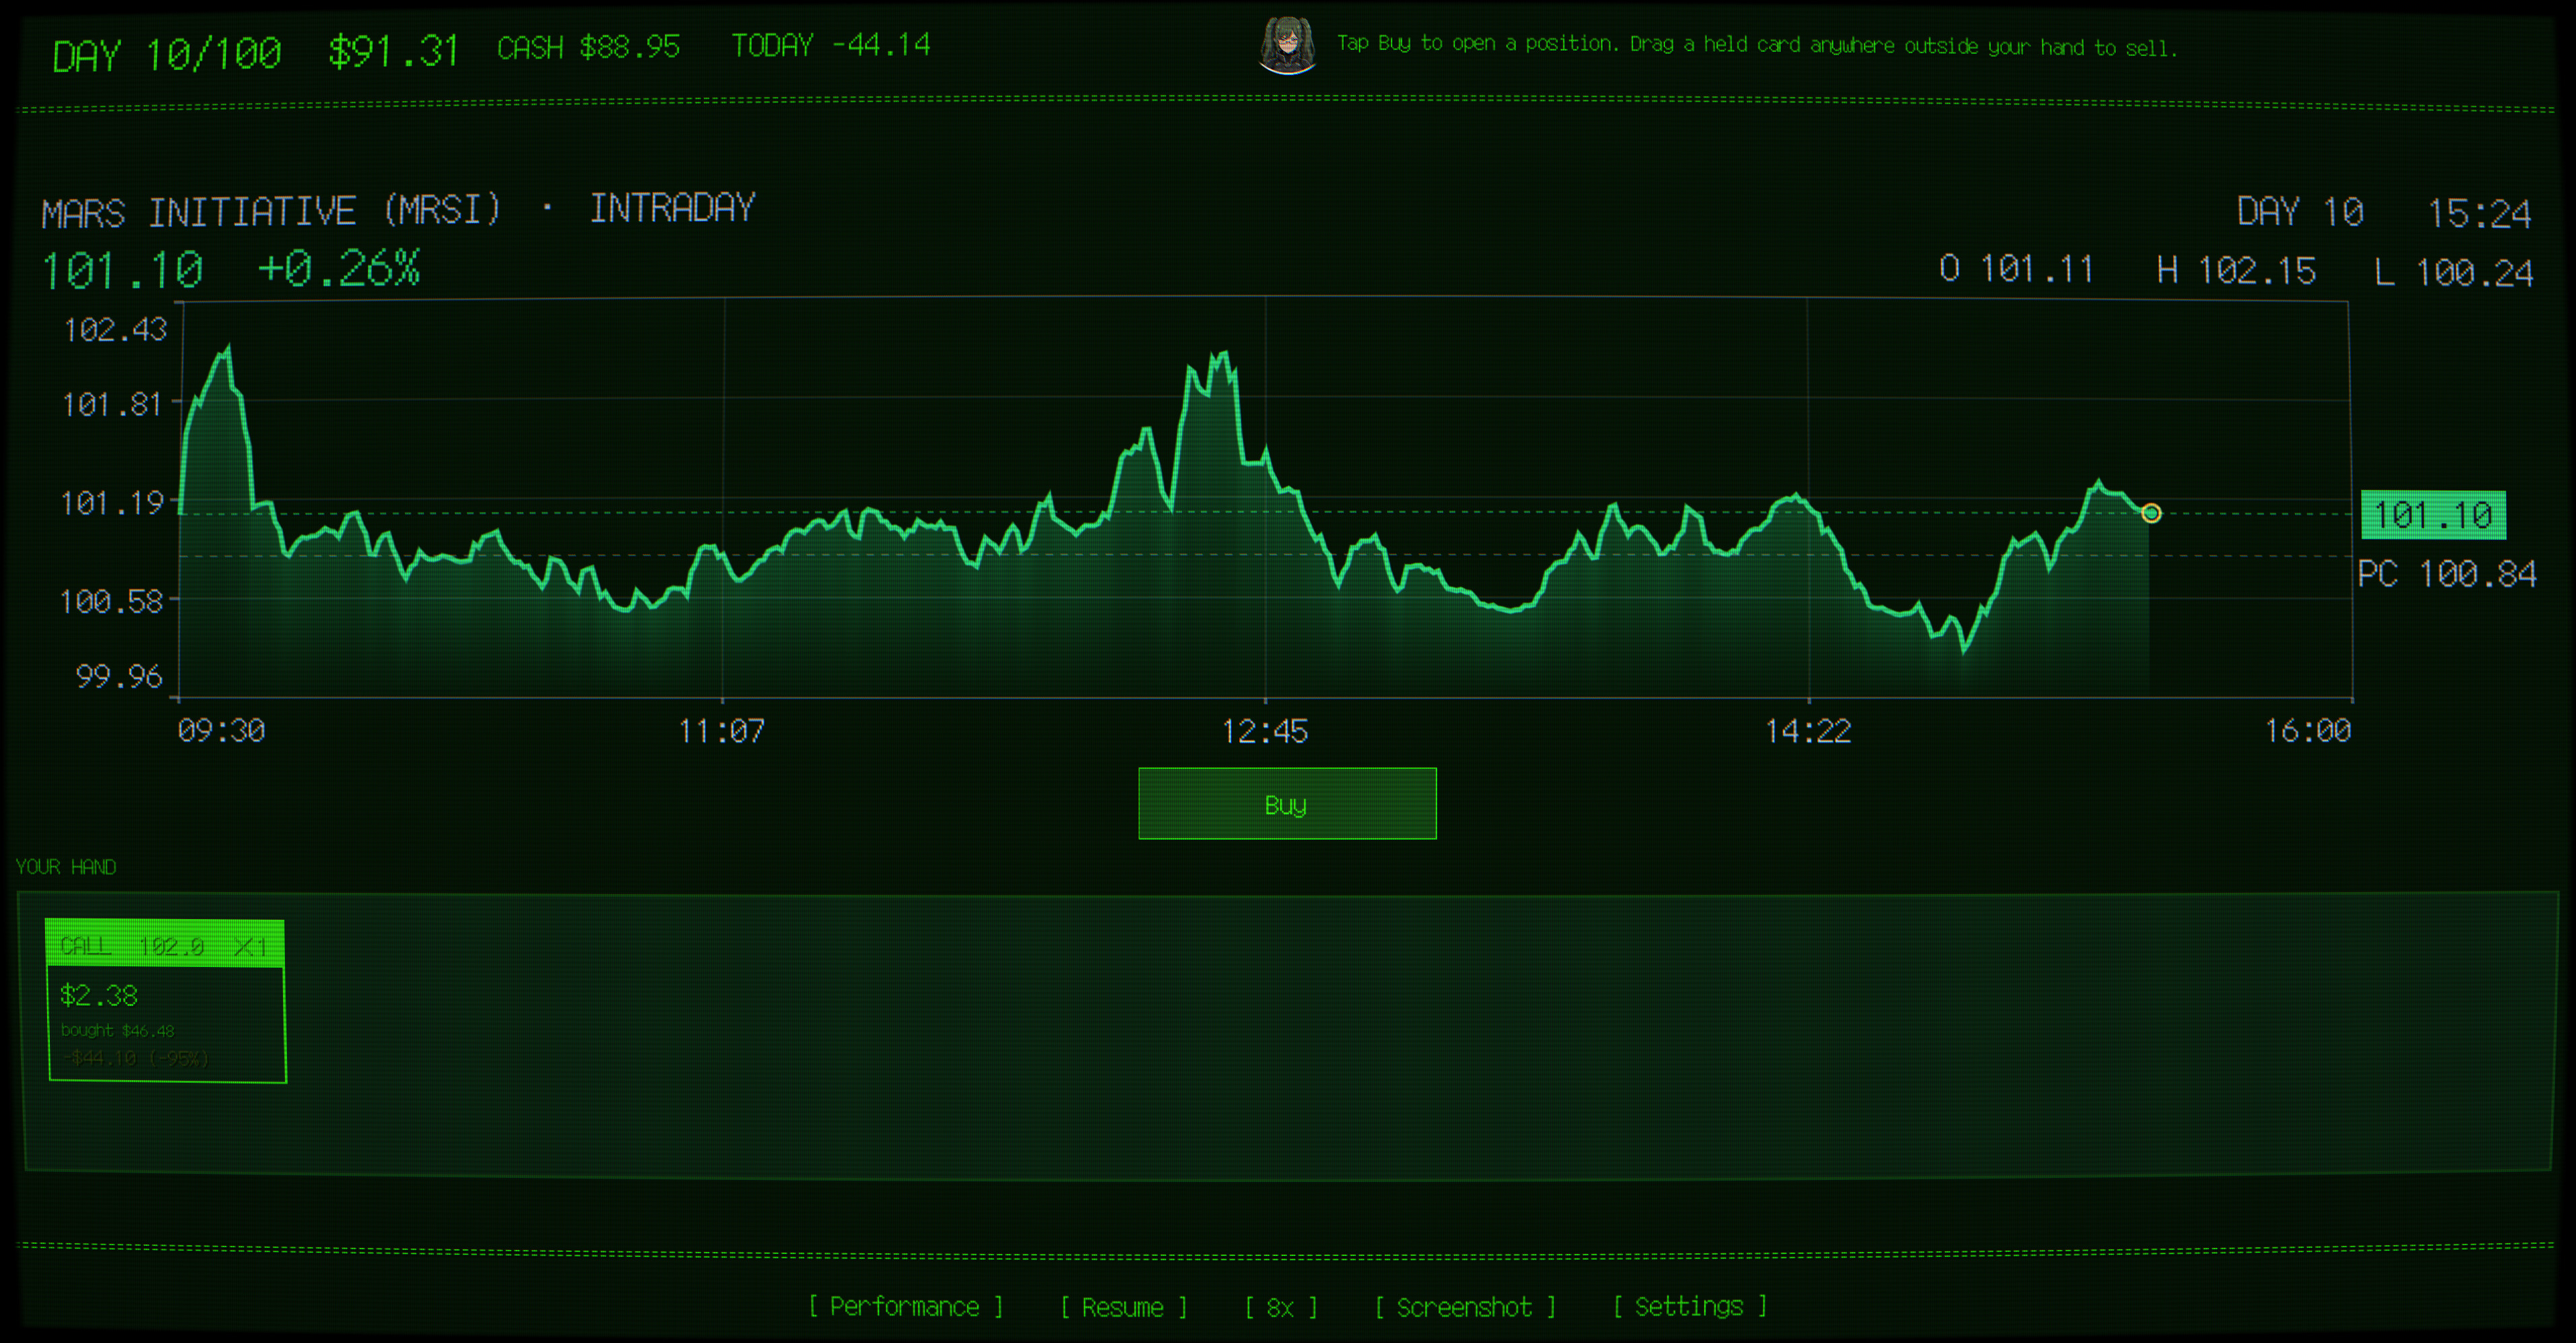Open the Performance panel

coord(905,1306)
